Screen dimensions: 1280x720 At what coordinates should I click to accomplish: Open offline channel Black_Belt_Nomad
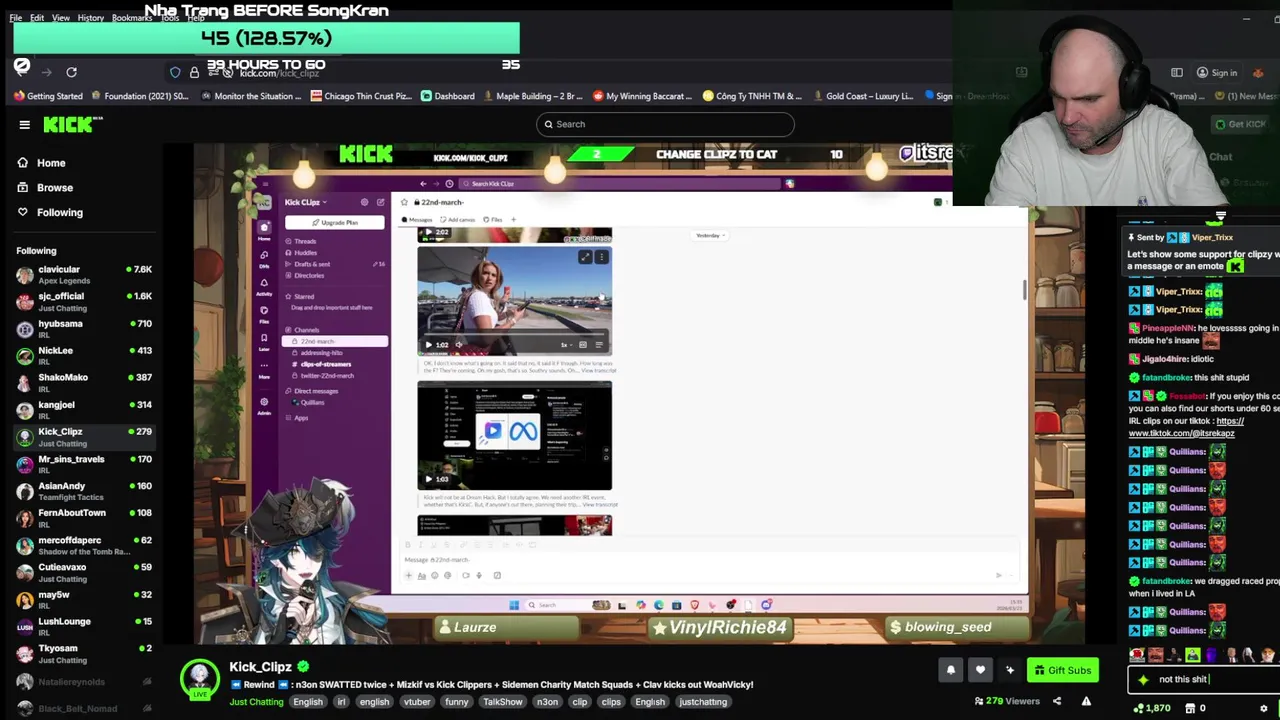[84, 708]
